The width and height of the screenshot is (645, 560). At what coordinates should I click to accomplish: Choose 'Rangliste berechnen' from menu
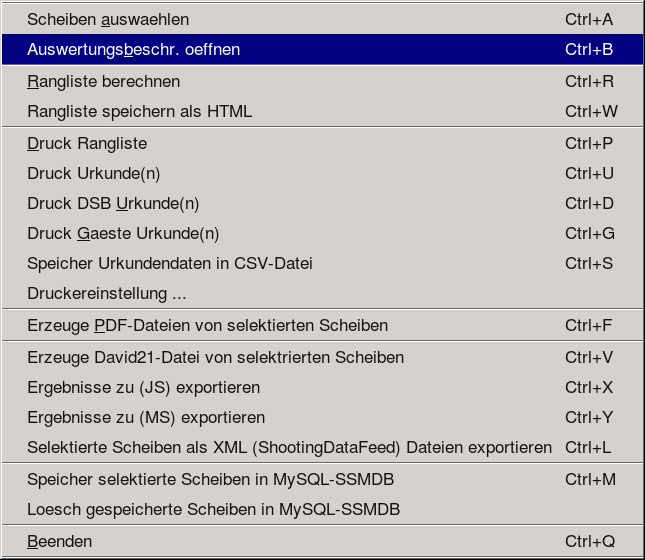[104, 81]
